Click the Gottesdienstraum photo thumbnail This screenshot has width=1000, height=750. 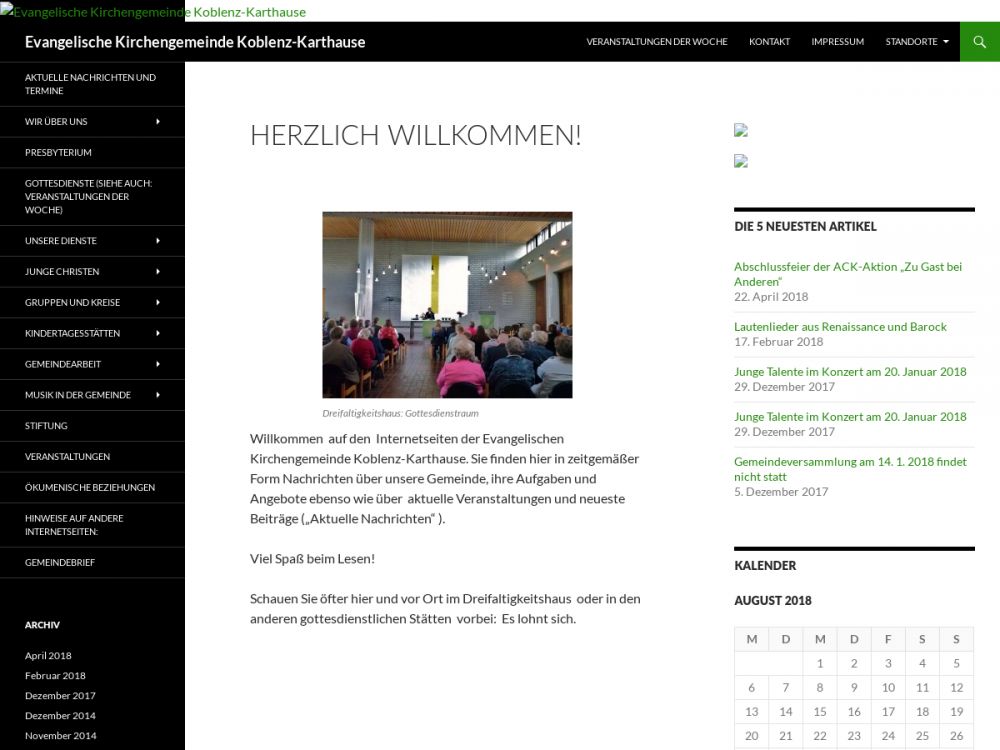(x=447, y=305)
